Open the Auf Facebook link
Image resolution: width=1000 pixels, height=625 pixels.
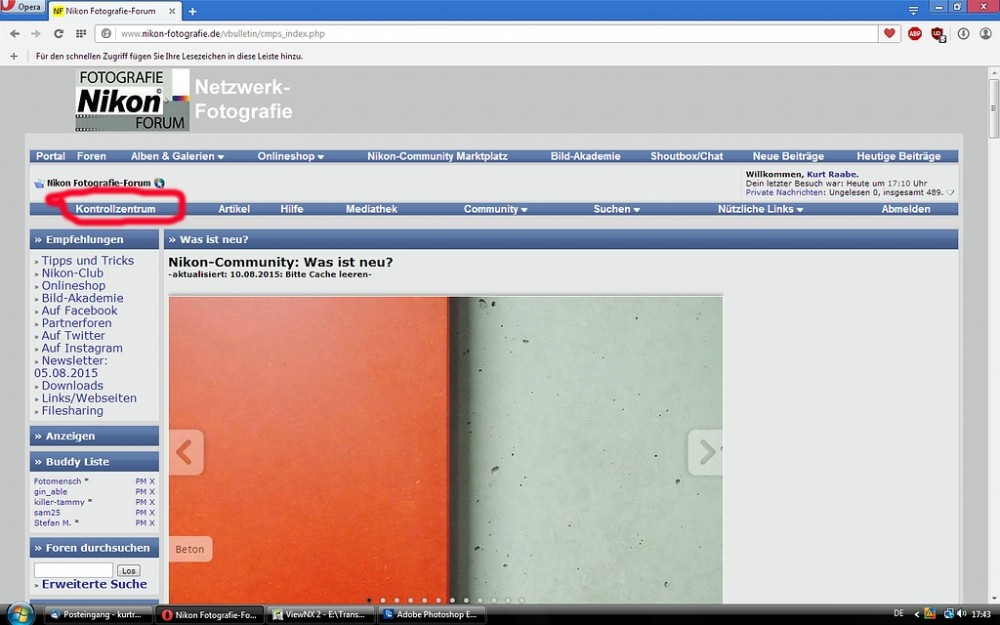pyautogui.click(x=79, y=311)
